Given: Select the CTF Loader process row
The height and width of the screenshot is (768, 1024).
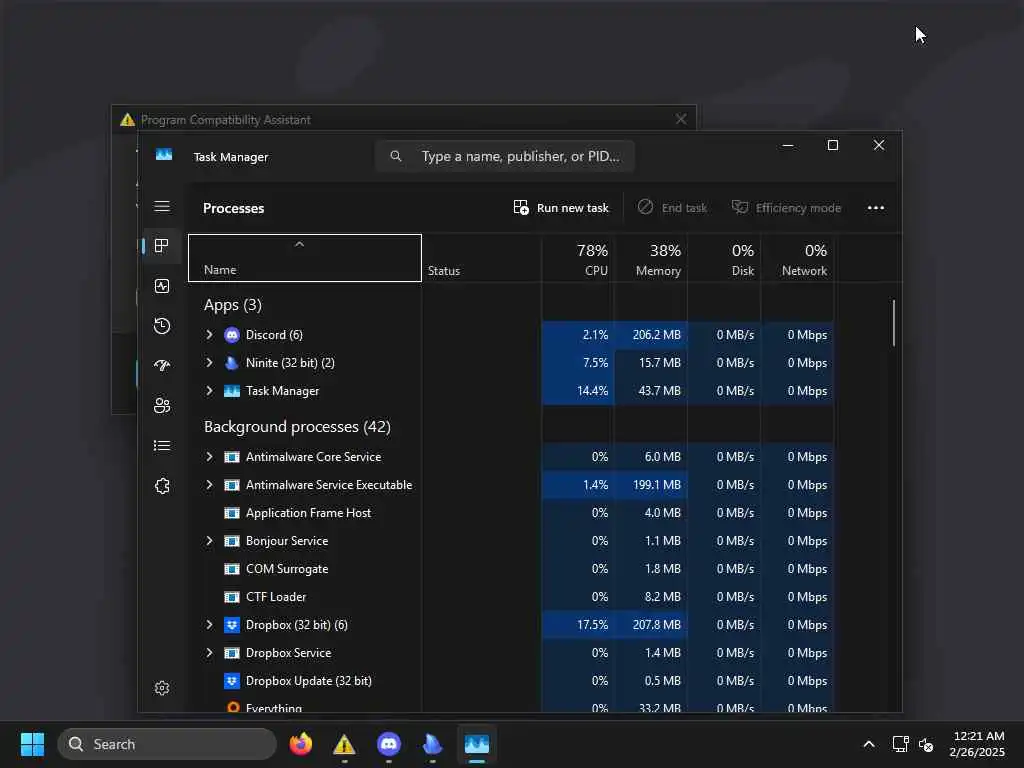Looking at the screenshot, I should 511,598.
